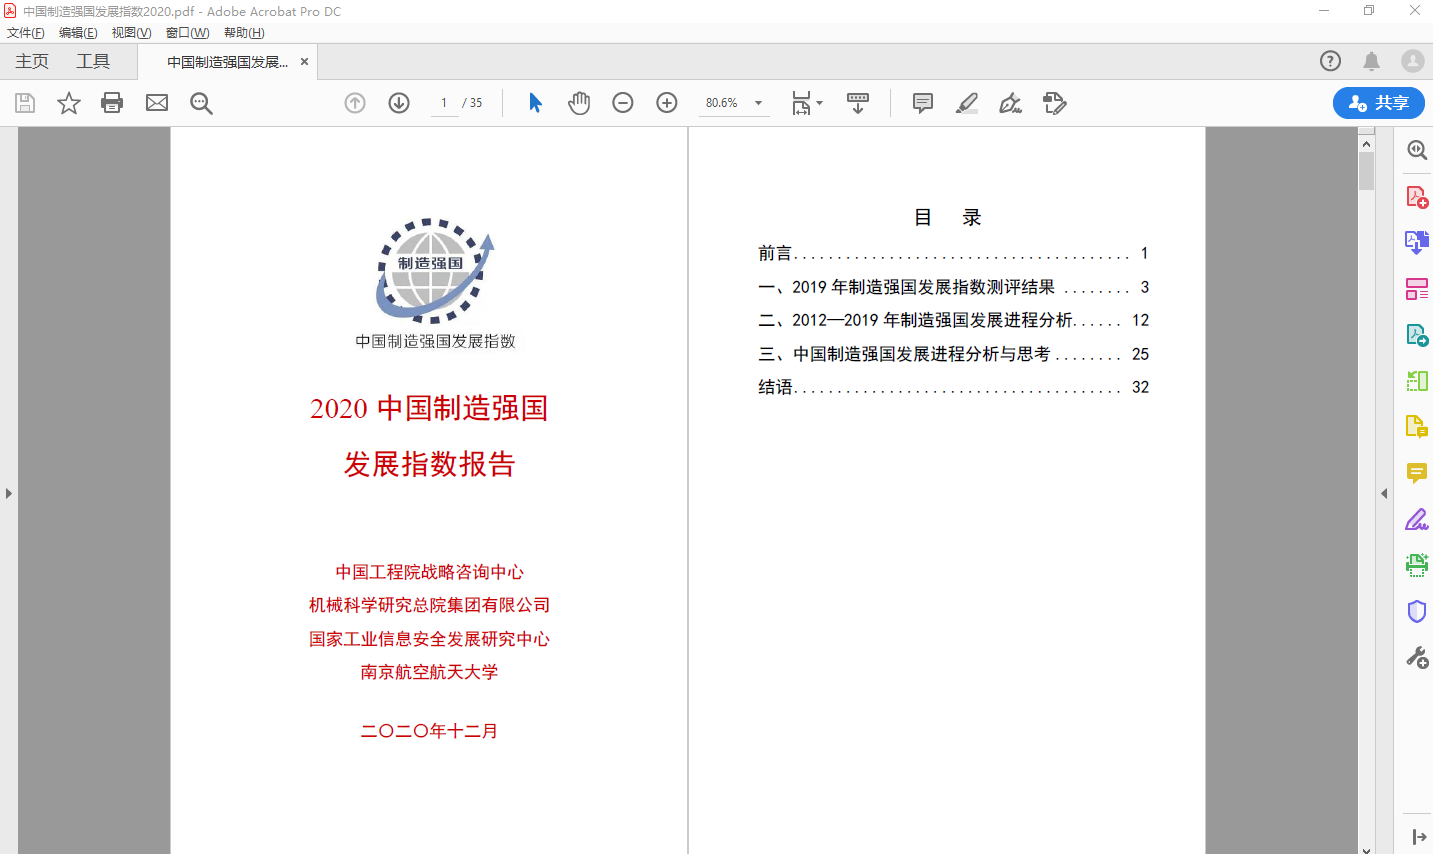Open the user account profile icon
The image size is (1433, 854).
1413,61
